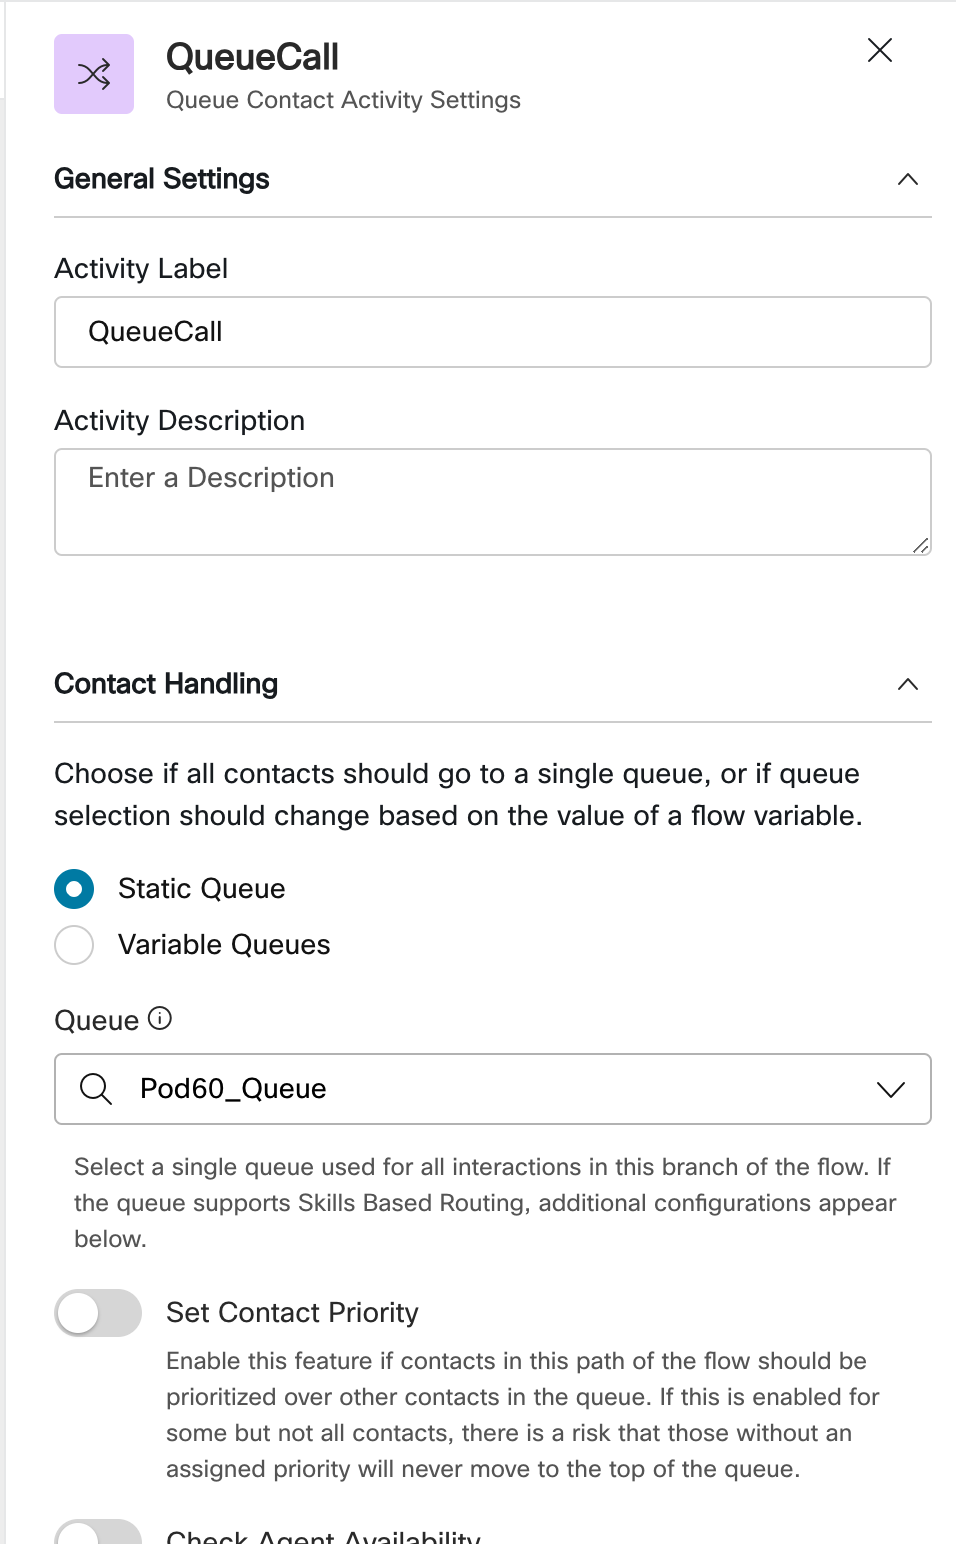Enable the Set Contact Priority toggle
Viewport: 956px width, 1544px height.
(x=98, y=1313)
